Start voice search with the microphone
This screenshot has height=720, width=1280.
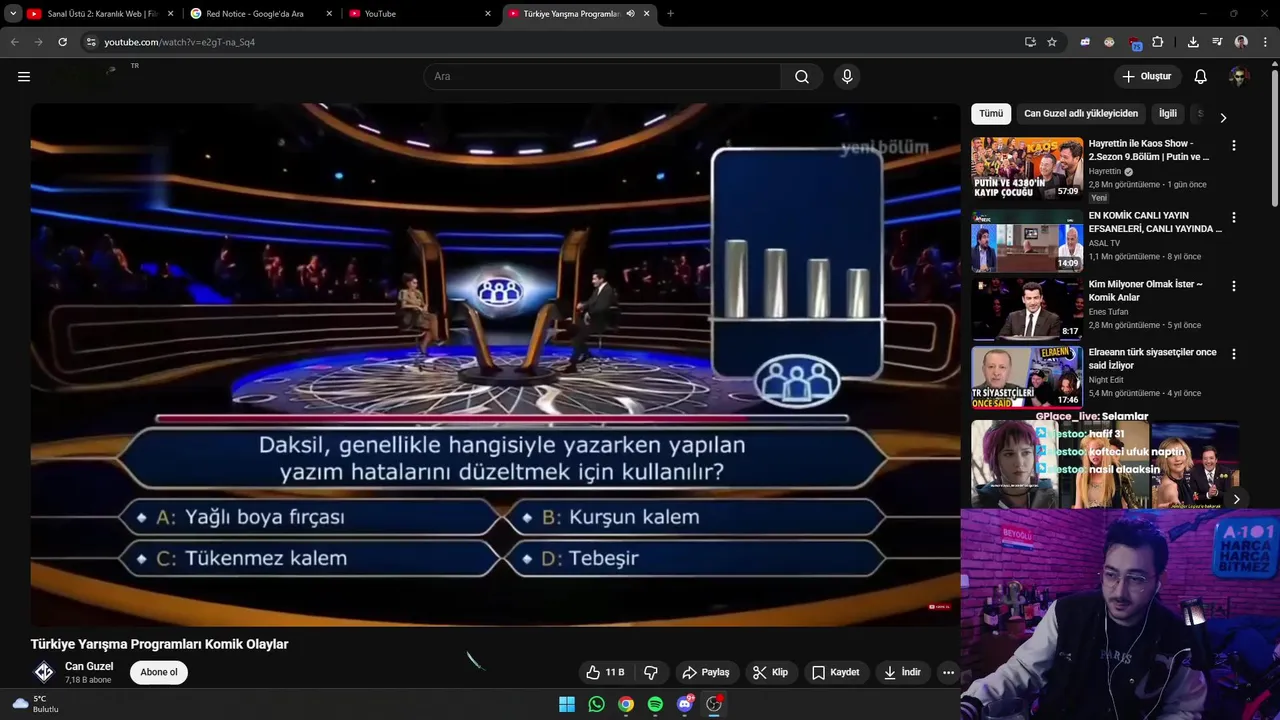847,77
